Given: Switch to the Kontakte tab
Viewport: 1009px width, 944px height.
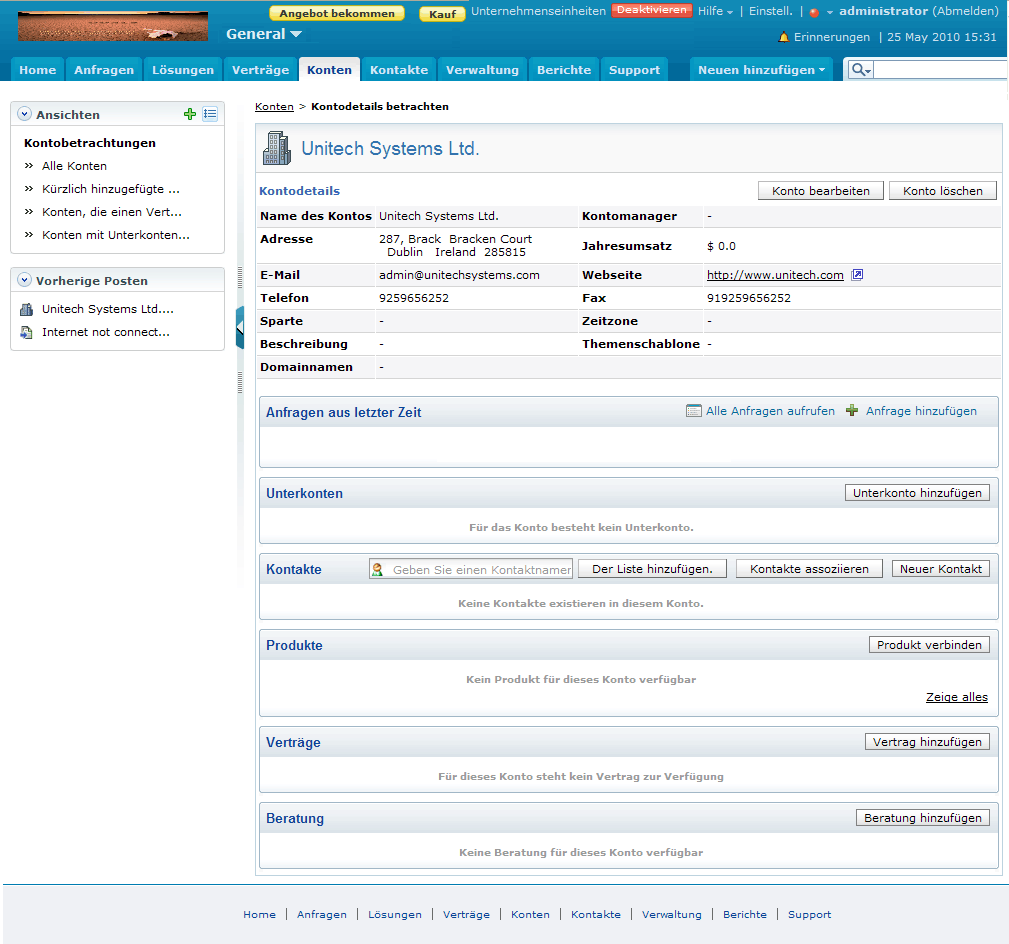Looking at the screenshot, I should click(x=399, y=69).
